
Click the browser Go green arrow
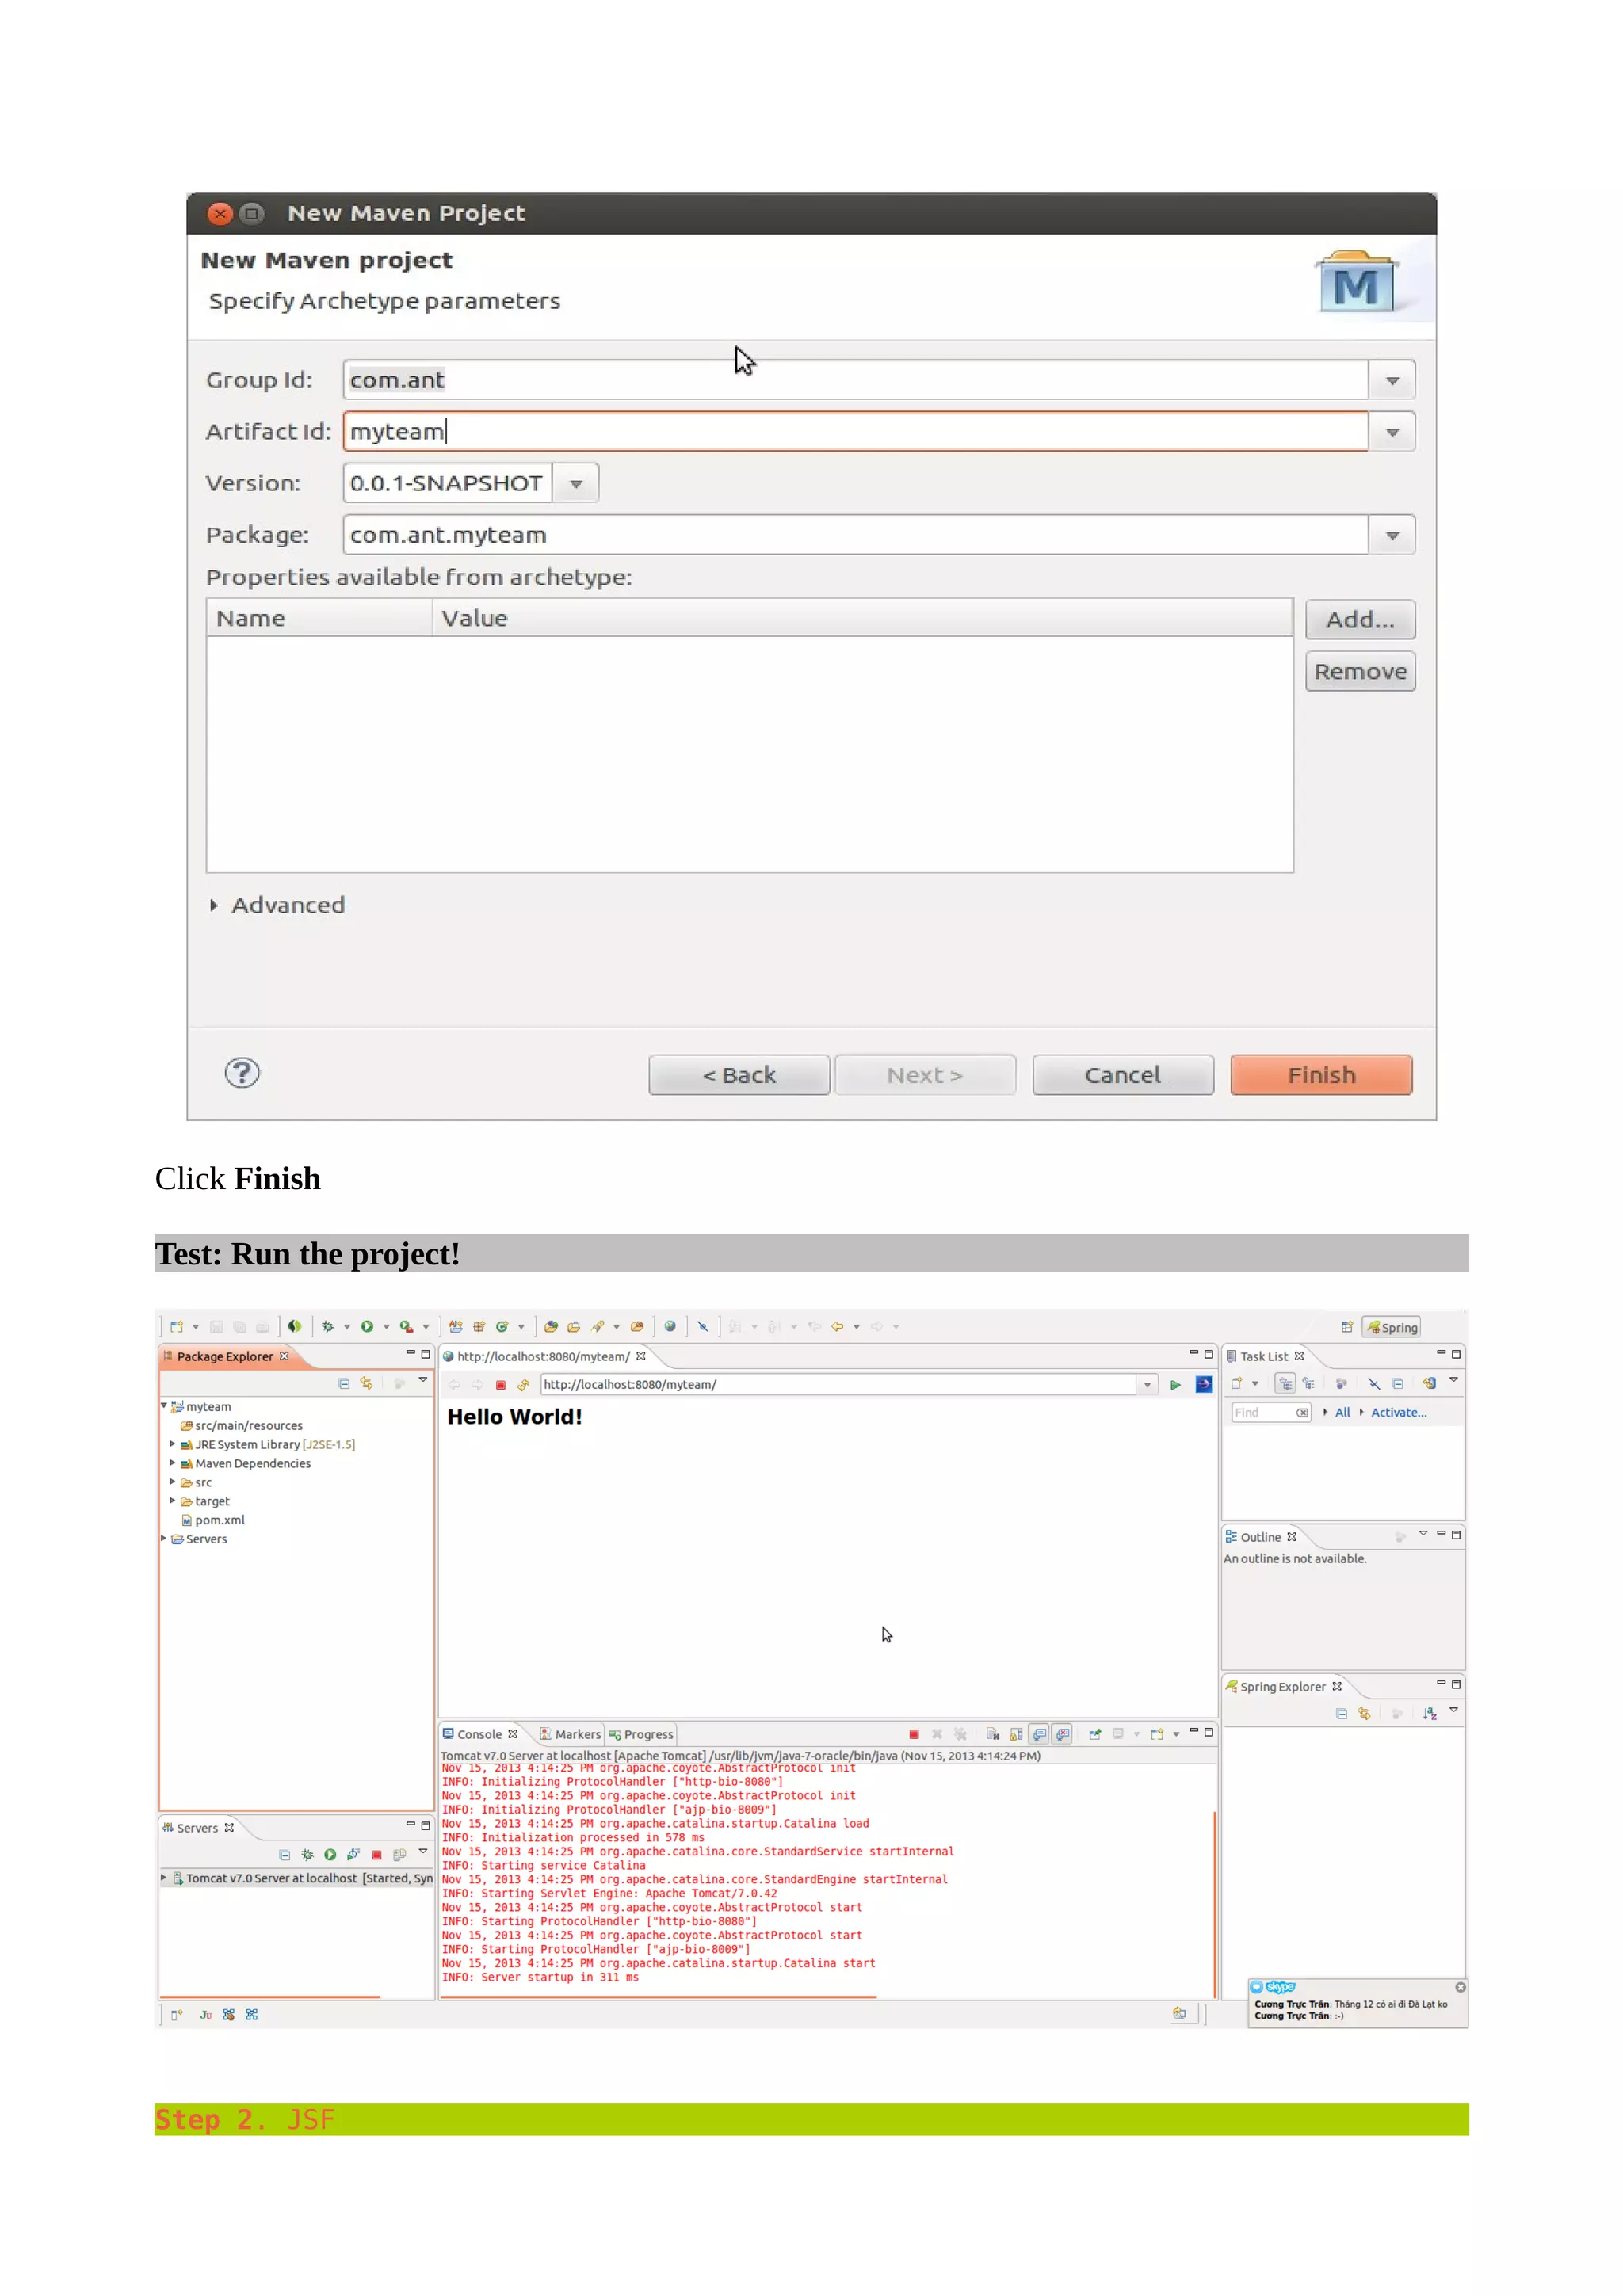click(x=1175, y=1385)
